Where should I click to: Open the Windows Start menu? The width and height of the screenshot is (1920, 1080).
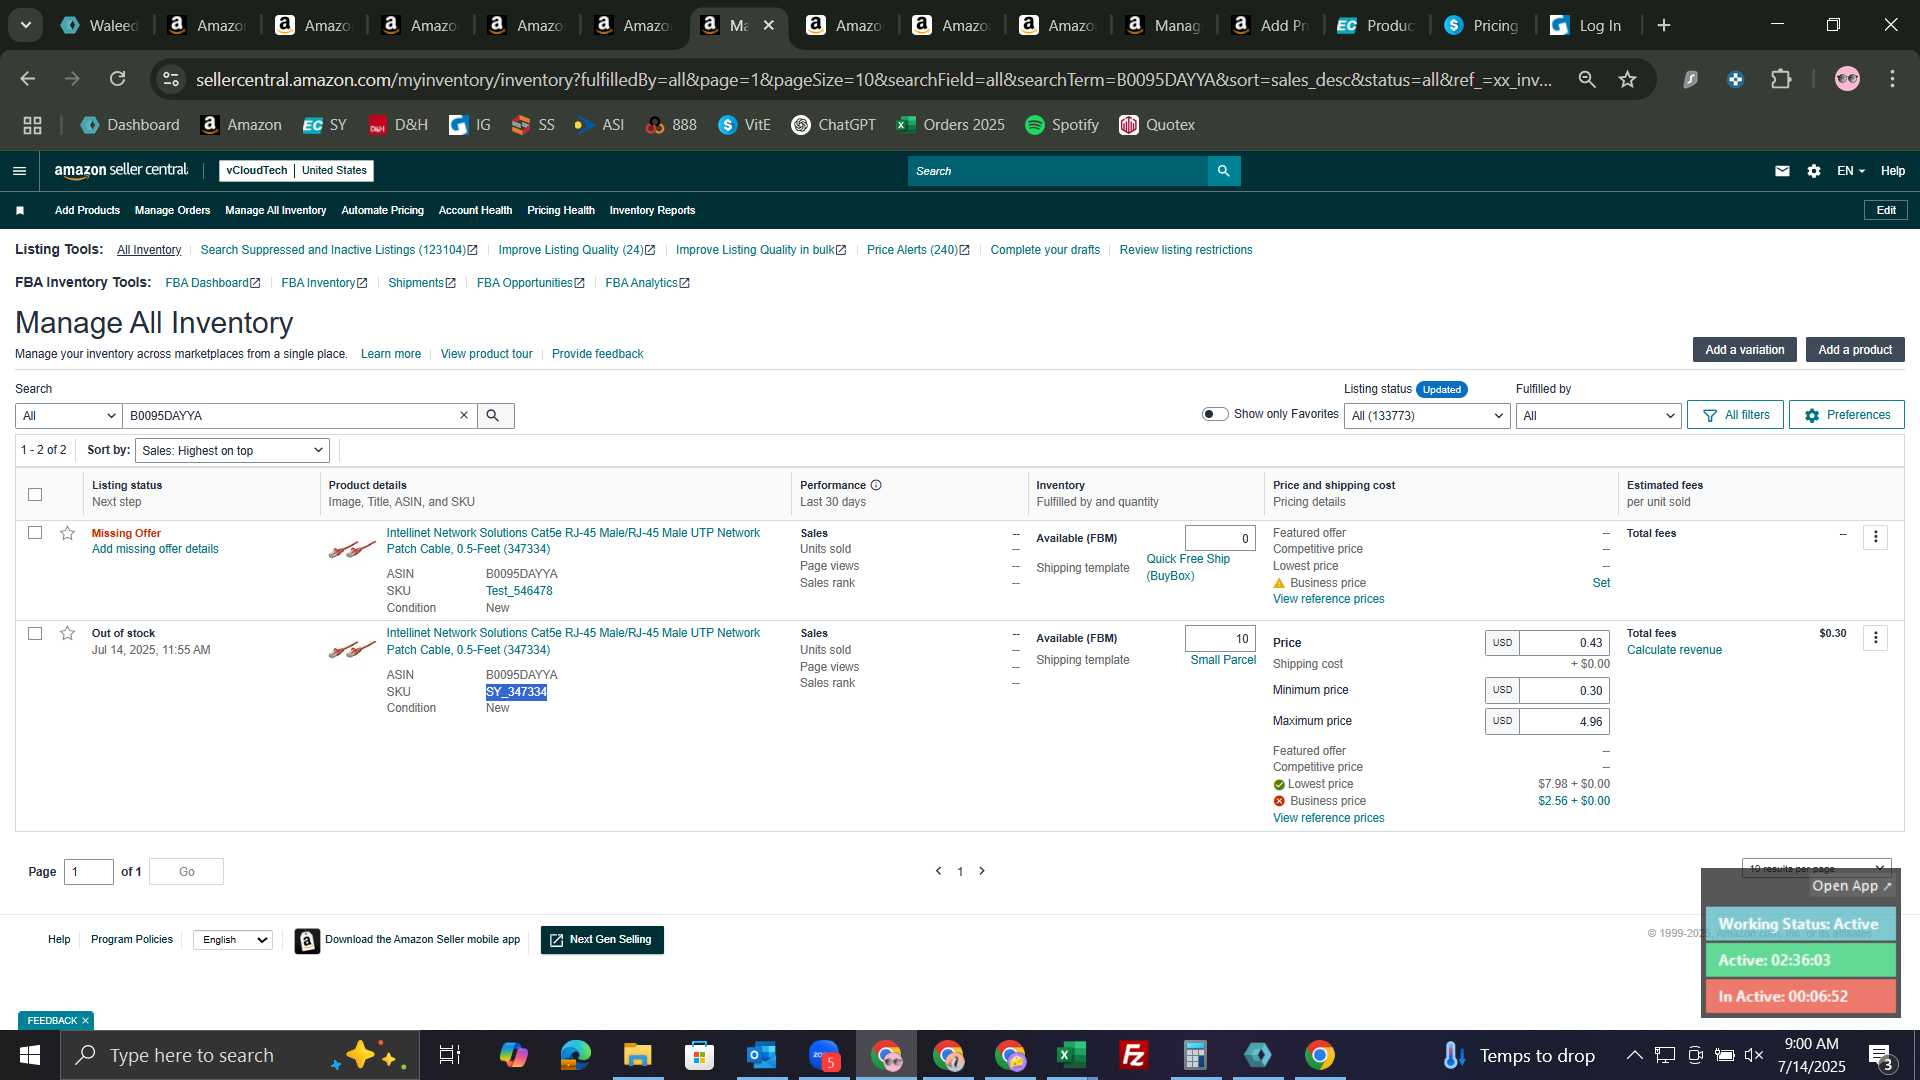point(29,1055)
